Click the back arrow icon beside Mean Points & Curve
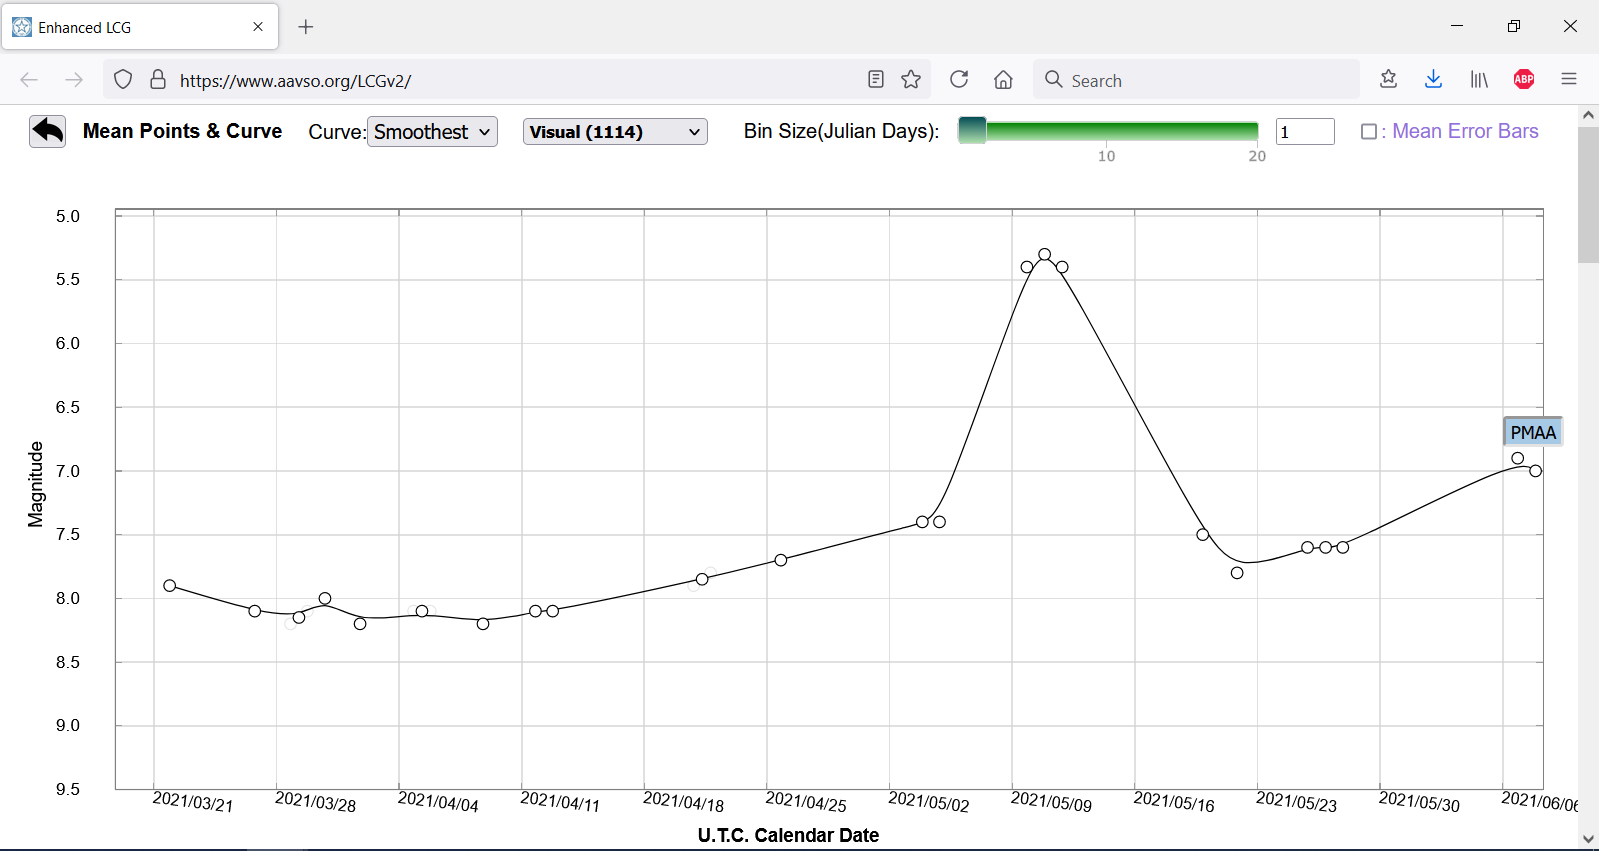 (x=47, y=131)
